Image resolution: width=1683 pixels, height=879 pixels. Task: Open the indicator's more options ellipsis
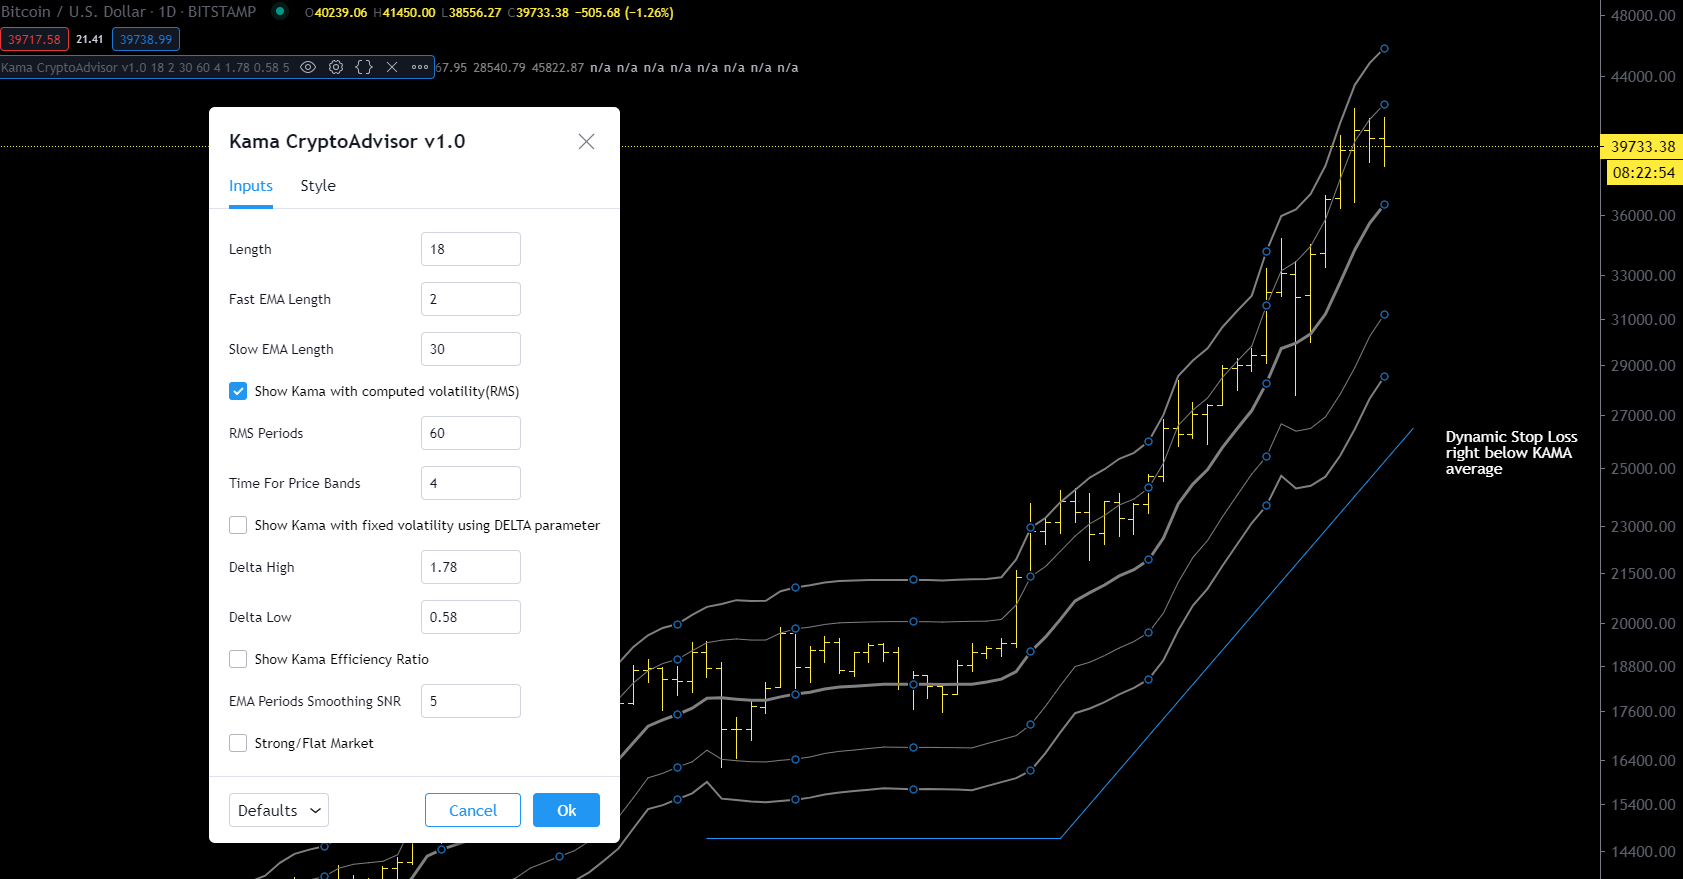click(420, 67)
